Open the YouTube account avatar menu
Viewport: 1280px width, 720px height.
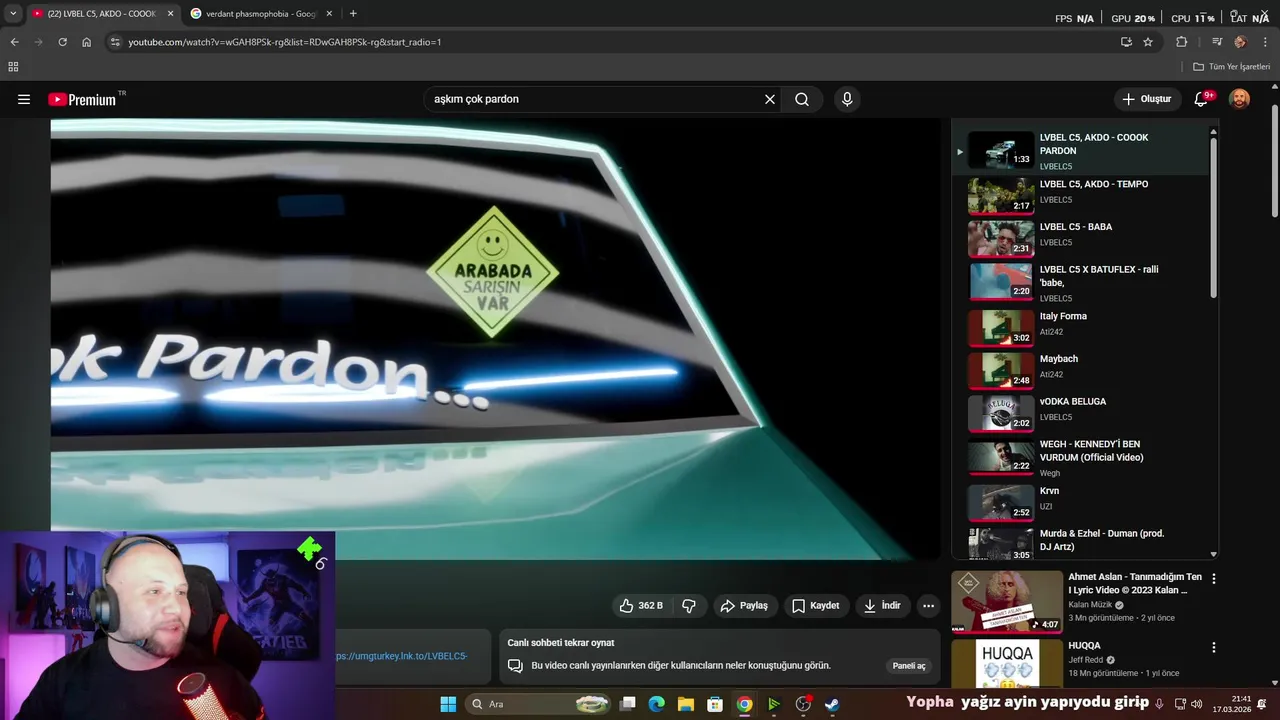click(1239, 99)
